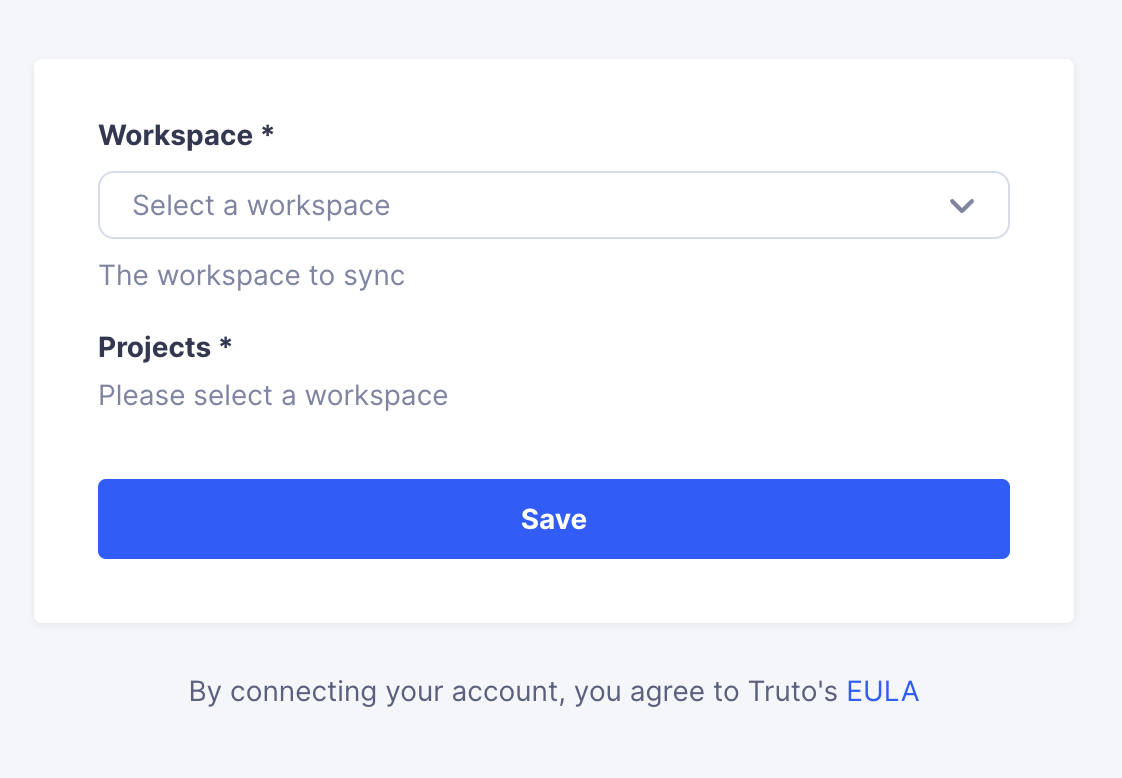The image size is (1122, 778).
Task: Click the blue Save button
Action: click(553, 519)
